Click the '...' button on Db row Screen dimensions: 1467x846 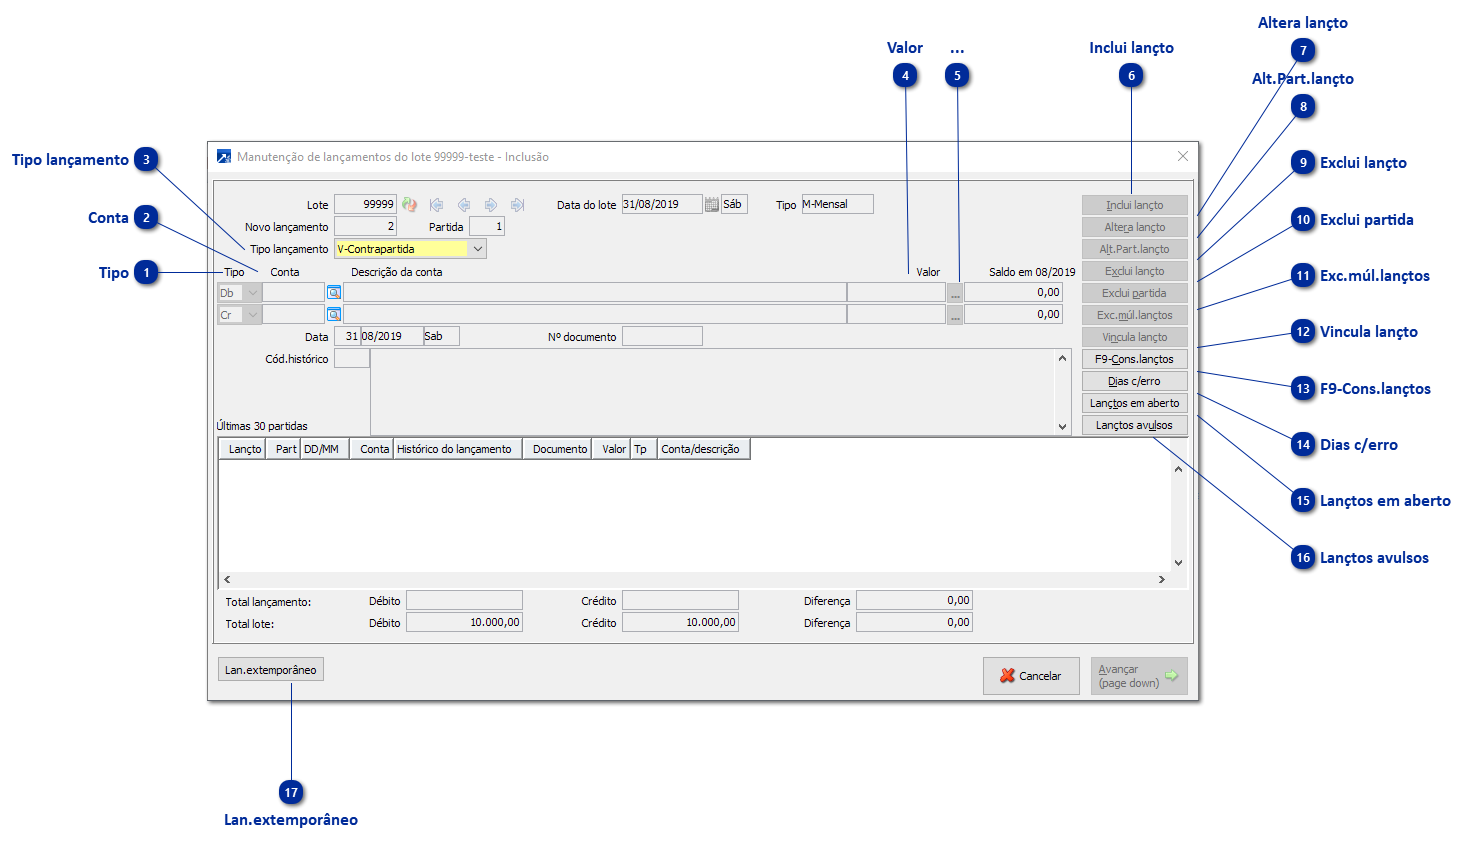pos(955,293)
